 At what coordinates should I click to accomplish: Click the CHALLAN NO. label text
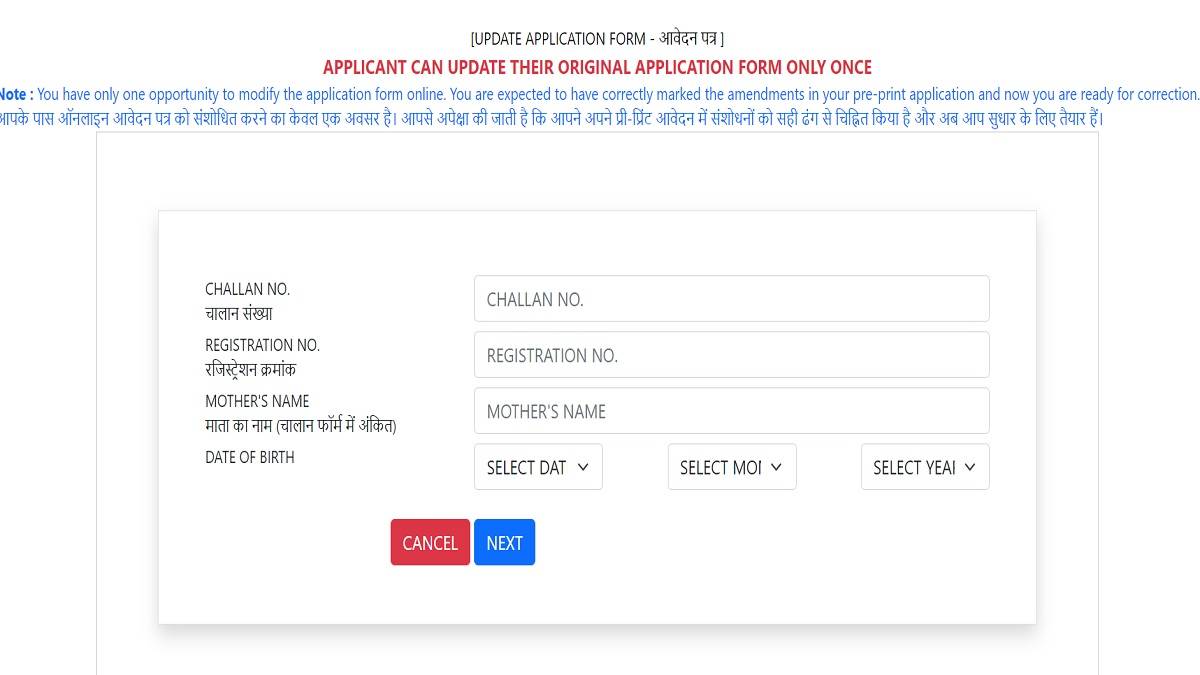[x=247, y=289]
